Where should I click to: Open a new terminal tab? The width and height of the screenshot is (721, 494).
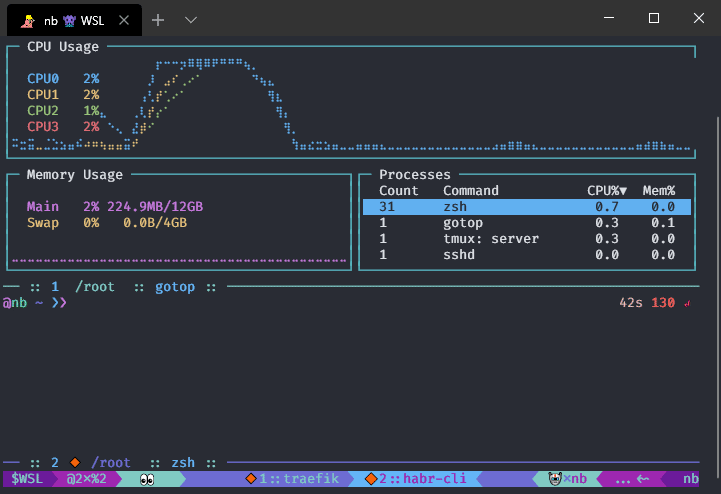click(x=158, y=19)
